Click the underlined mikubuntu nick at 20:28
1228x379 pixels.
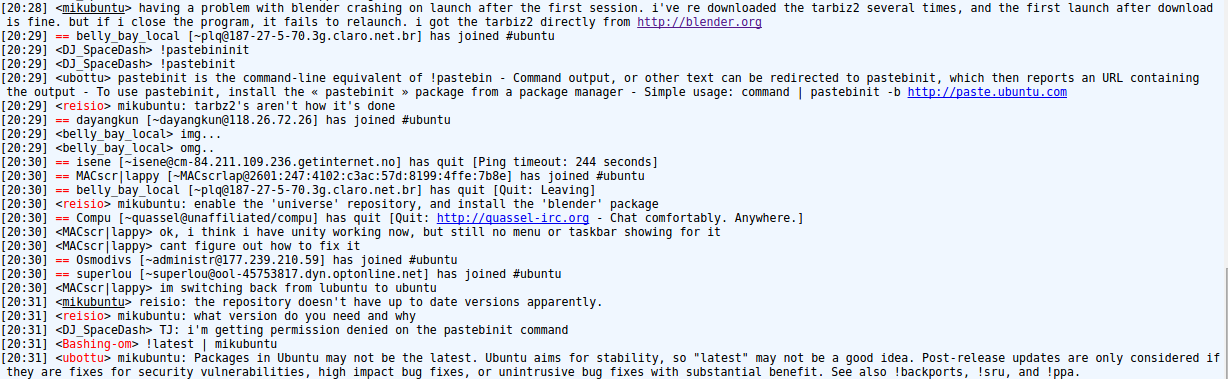(92, 7)
